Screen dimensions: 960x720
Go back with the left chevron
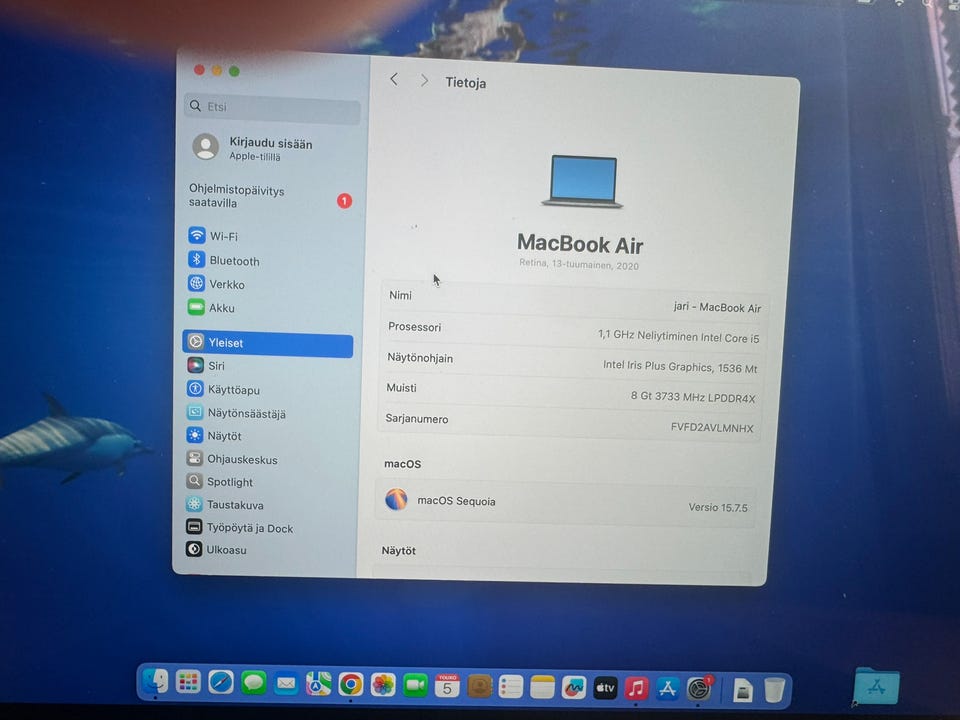[x=394, y=80]
